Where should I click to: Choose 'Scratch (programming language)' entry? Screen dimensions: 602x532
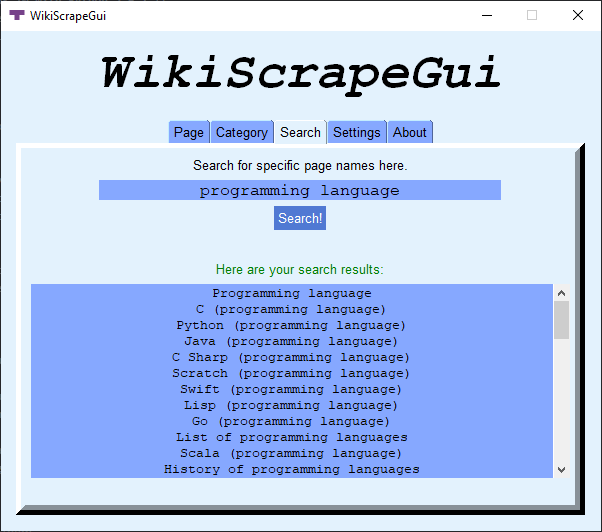292,373
